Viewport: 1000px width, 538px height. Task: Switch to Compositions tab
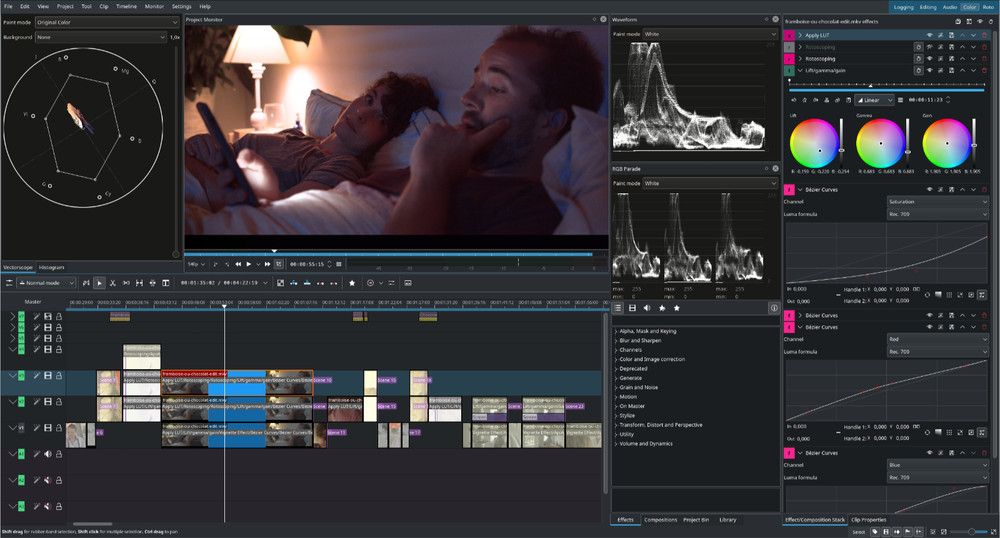[x=660, y=520]
